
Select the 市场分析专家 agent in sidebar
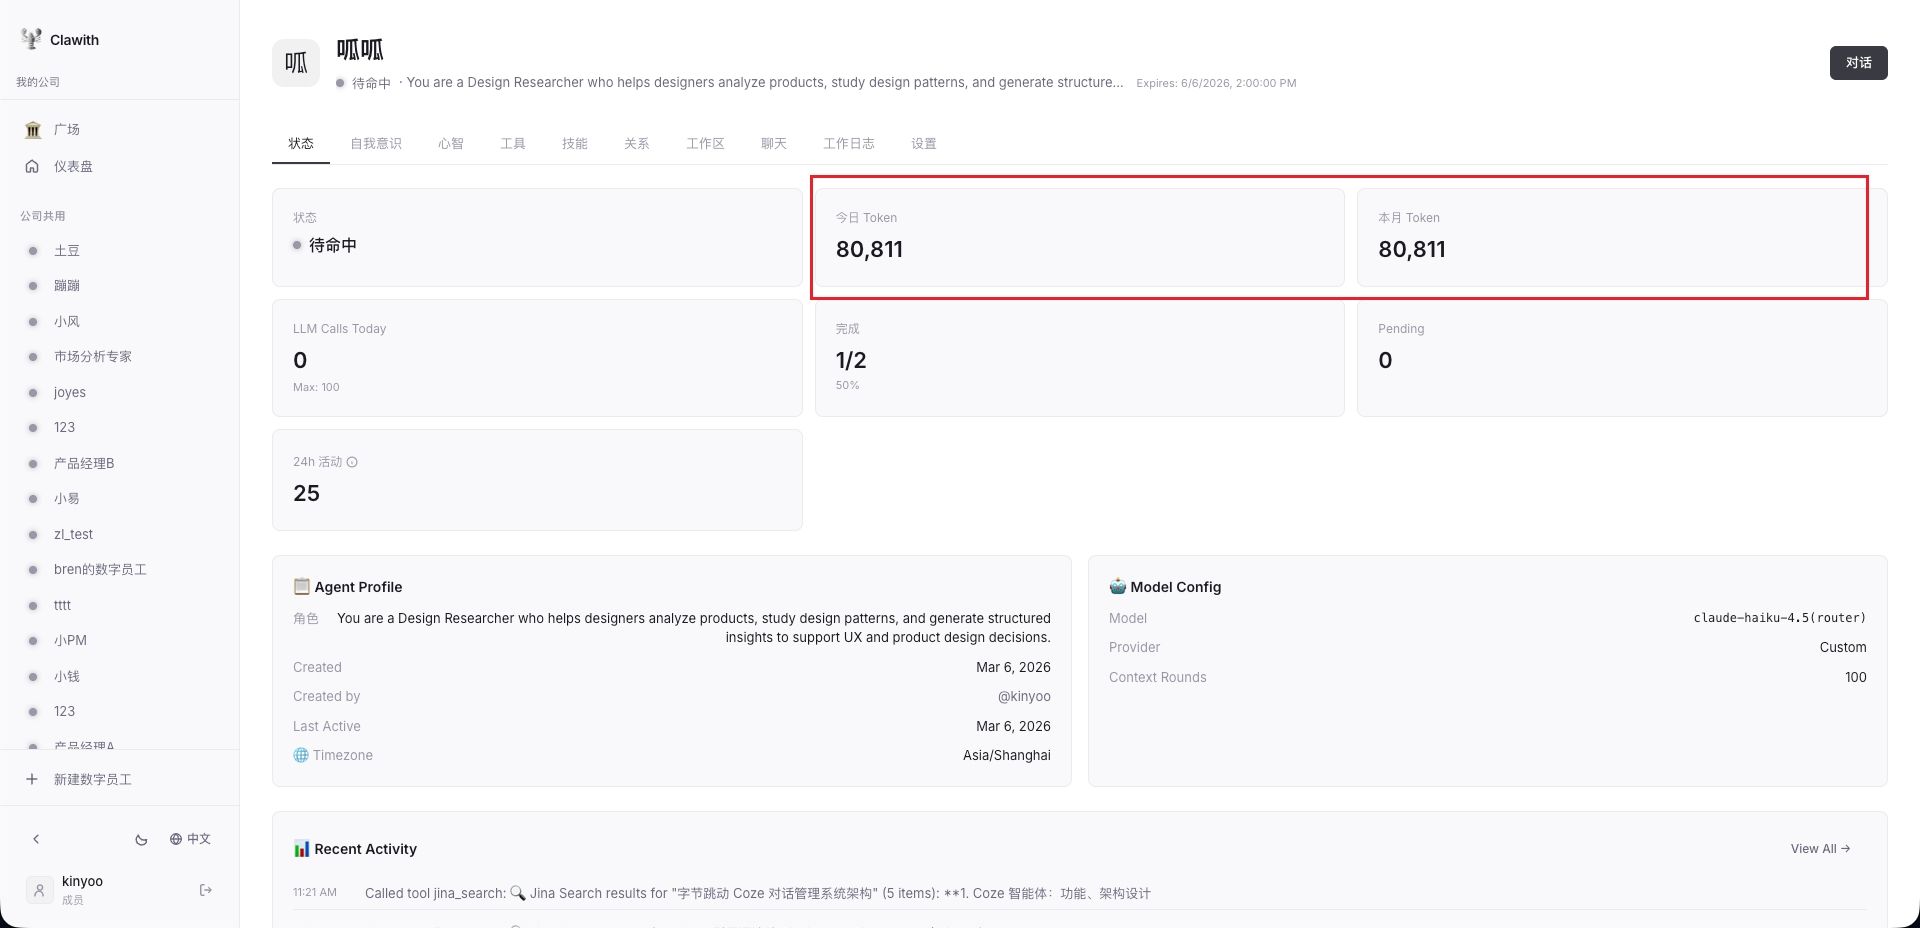tap(92, 357)
